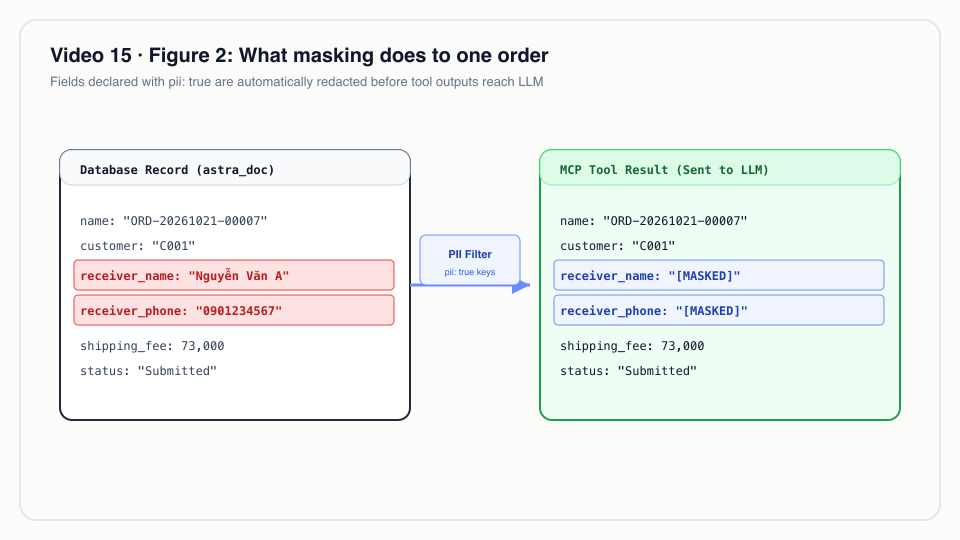Click customer "C001" in MCP Tool Result
Viewport: 960px width, 540px height.
point(618,246)
